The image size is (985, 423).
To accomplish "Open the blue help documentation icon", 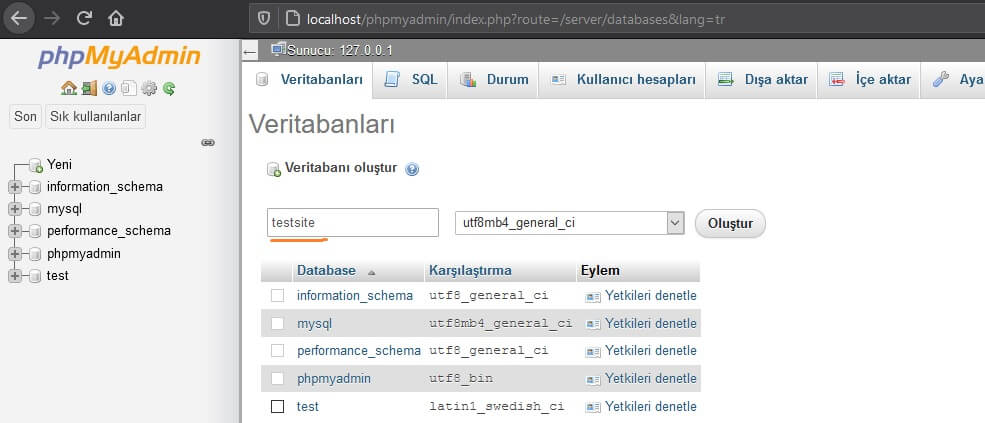I will tap(109, 89).
